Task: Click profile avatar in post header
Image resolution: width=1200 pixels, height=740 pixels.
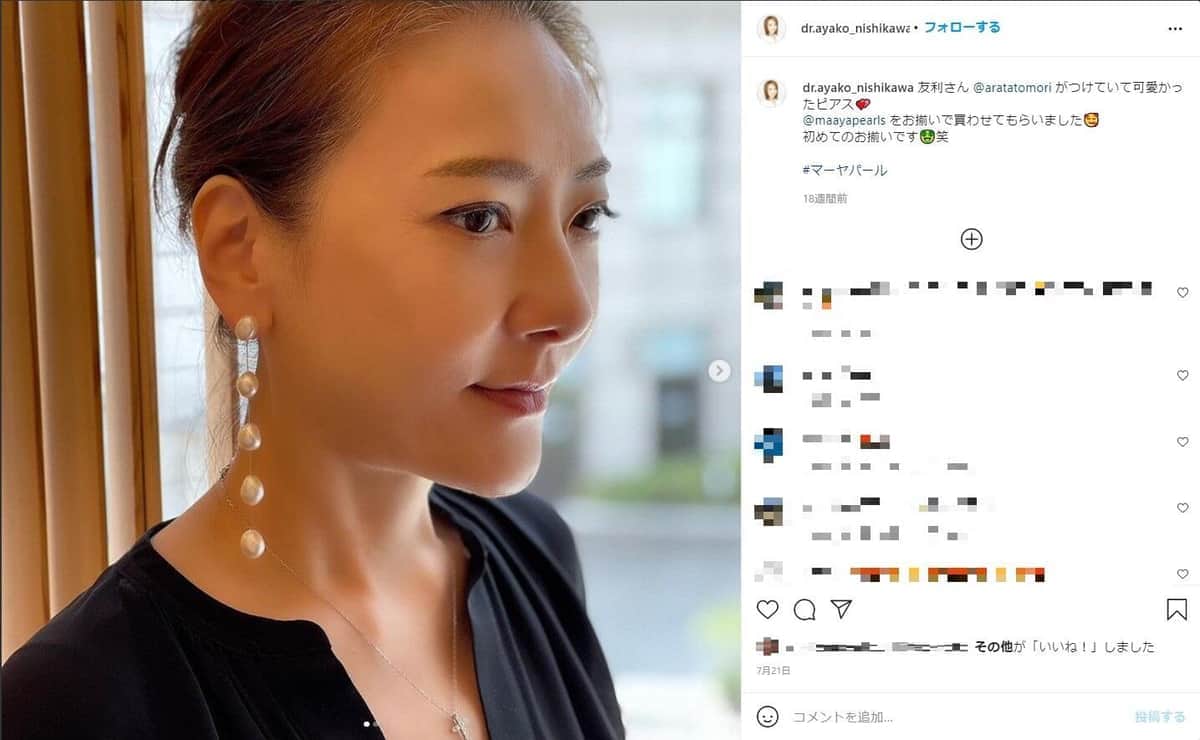Action: [770, 29]
